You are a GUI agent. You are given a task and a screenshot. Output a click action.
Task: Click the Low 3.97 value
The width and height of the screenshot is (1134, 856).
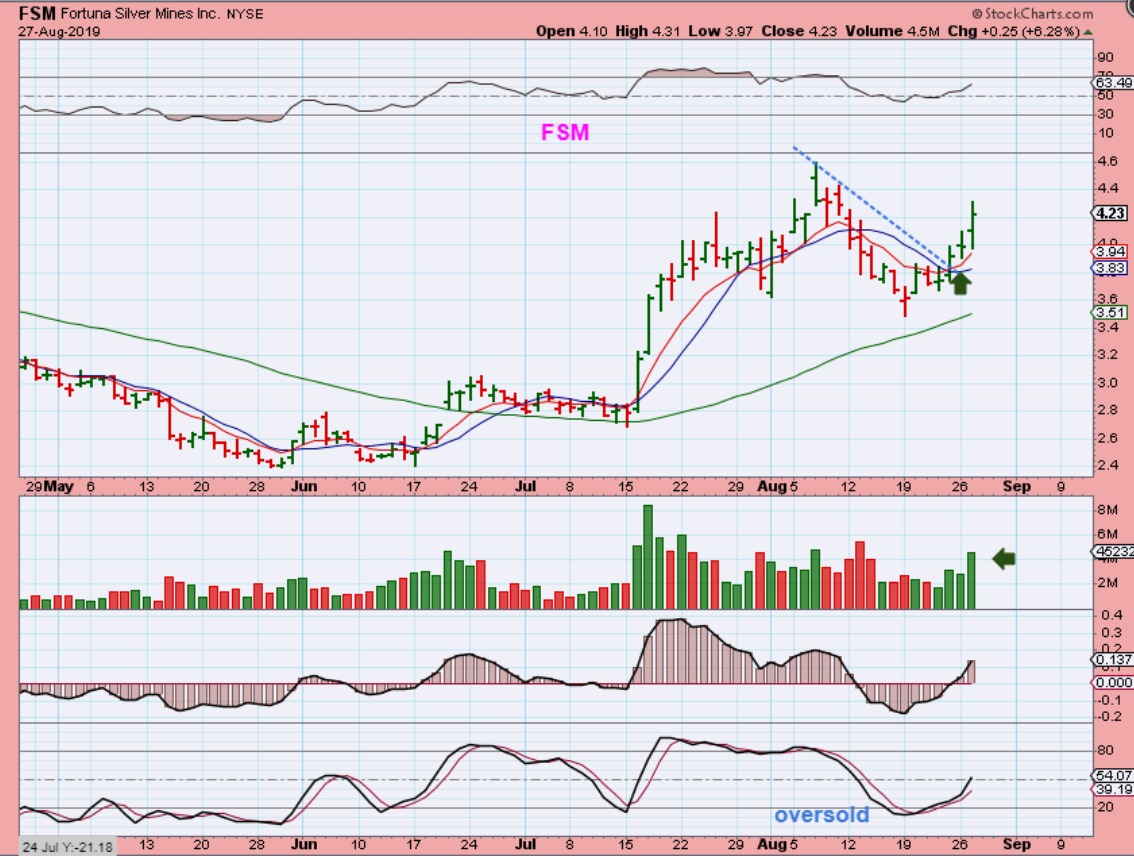click(720, 31)
